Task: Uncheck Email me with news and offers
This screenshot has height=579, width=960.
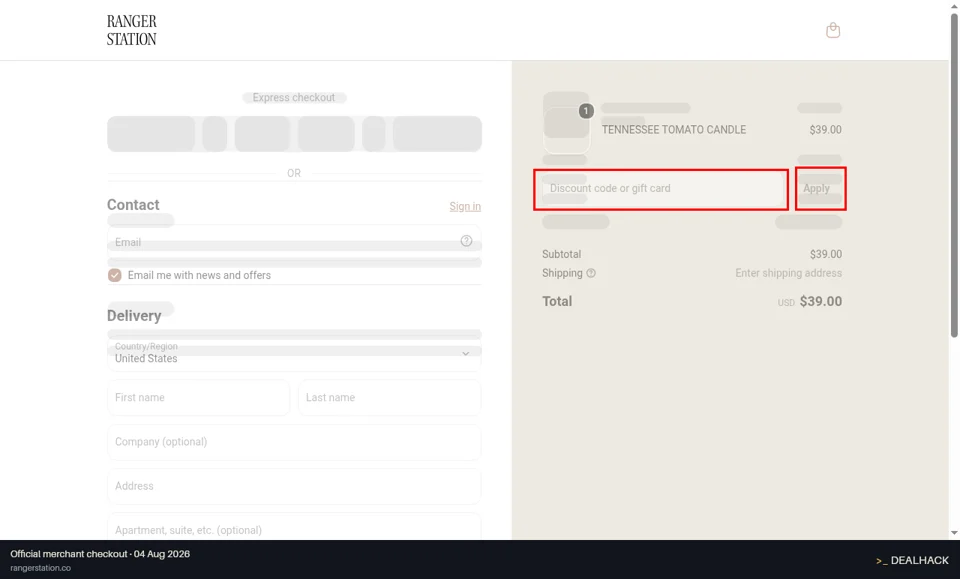Action: pyautogui.click(x=114, y=275)
